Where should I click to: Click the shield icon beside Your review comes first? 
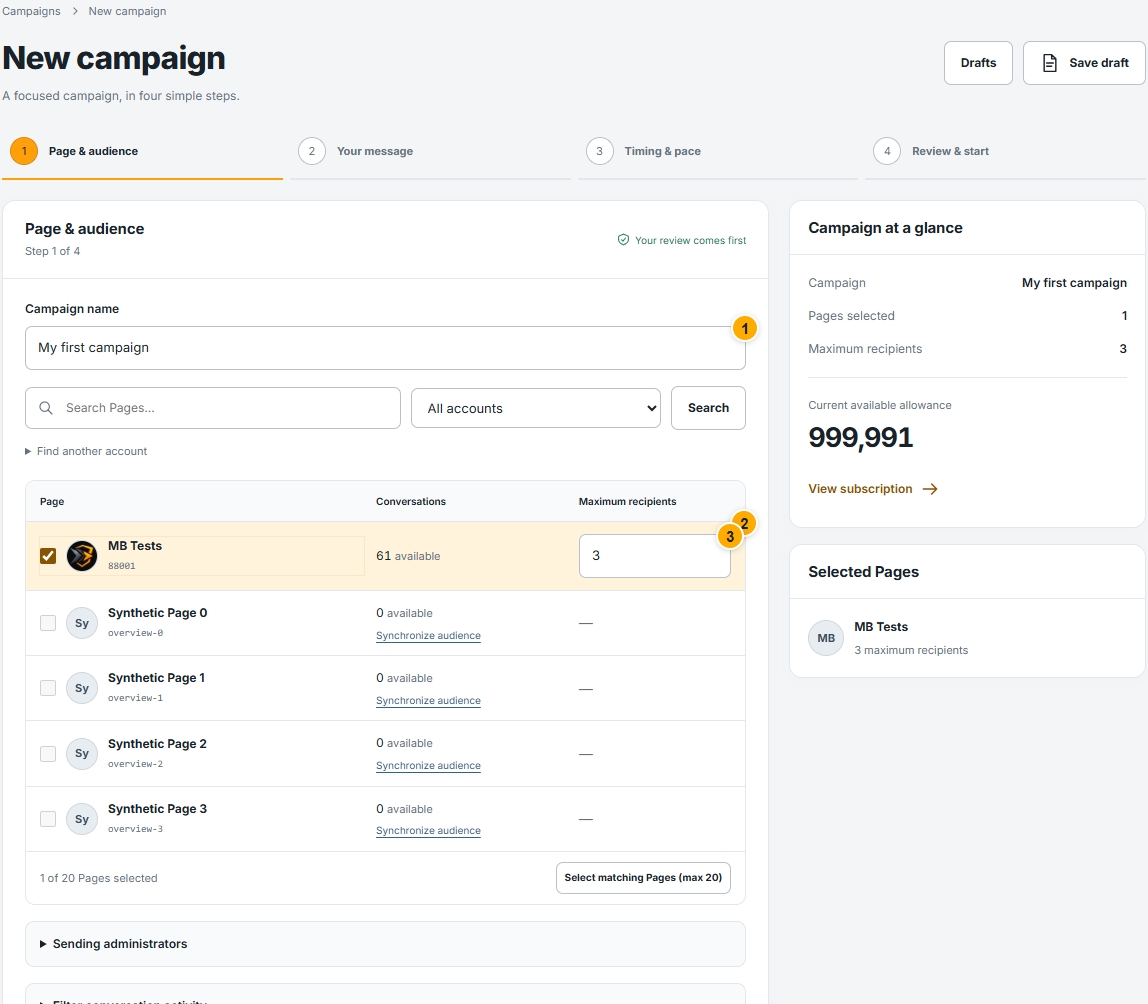[x=623, y=240]
